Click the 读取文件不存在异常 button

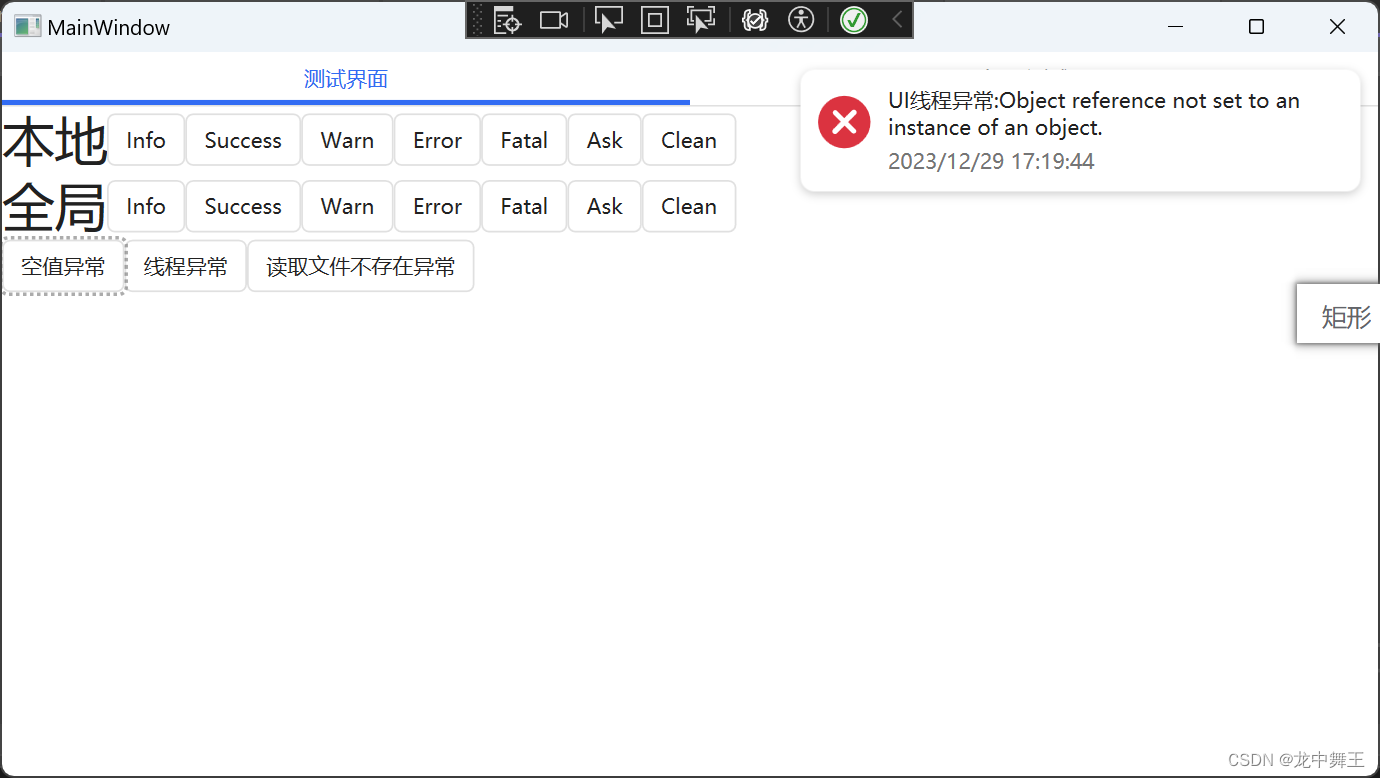pos(361,266)
